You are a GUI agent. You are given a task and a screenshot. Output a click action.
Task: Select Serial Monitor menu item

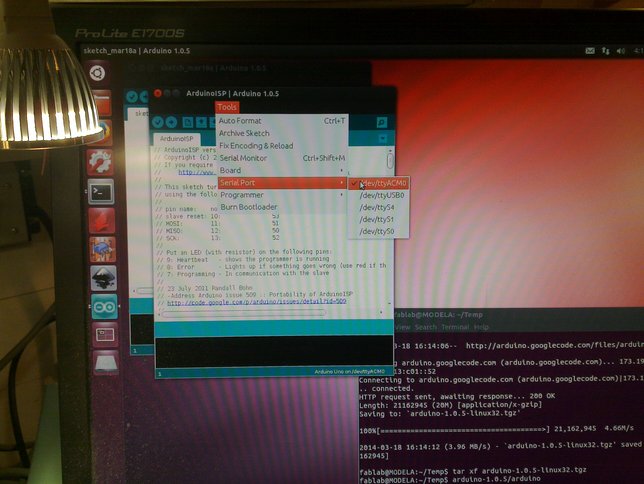[282, 158]
